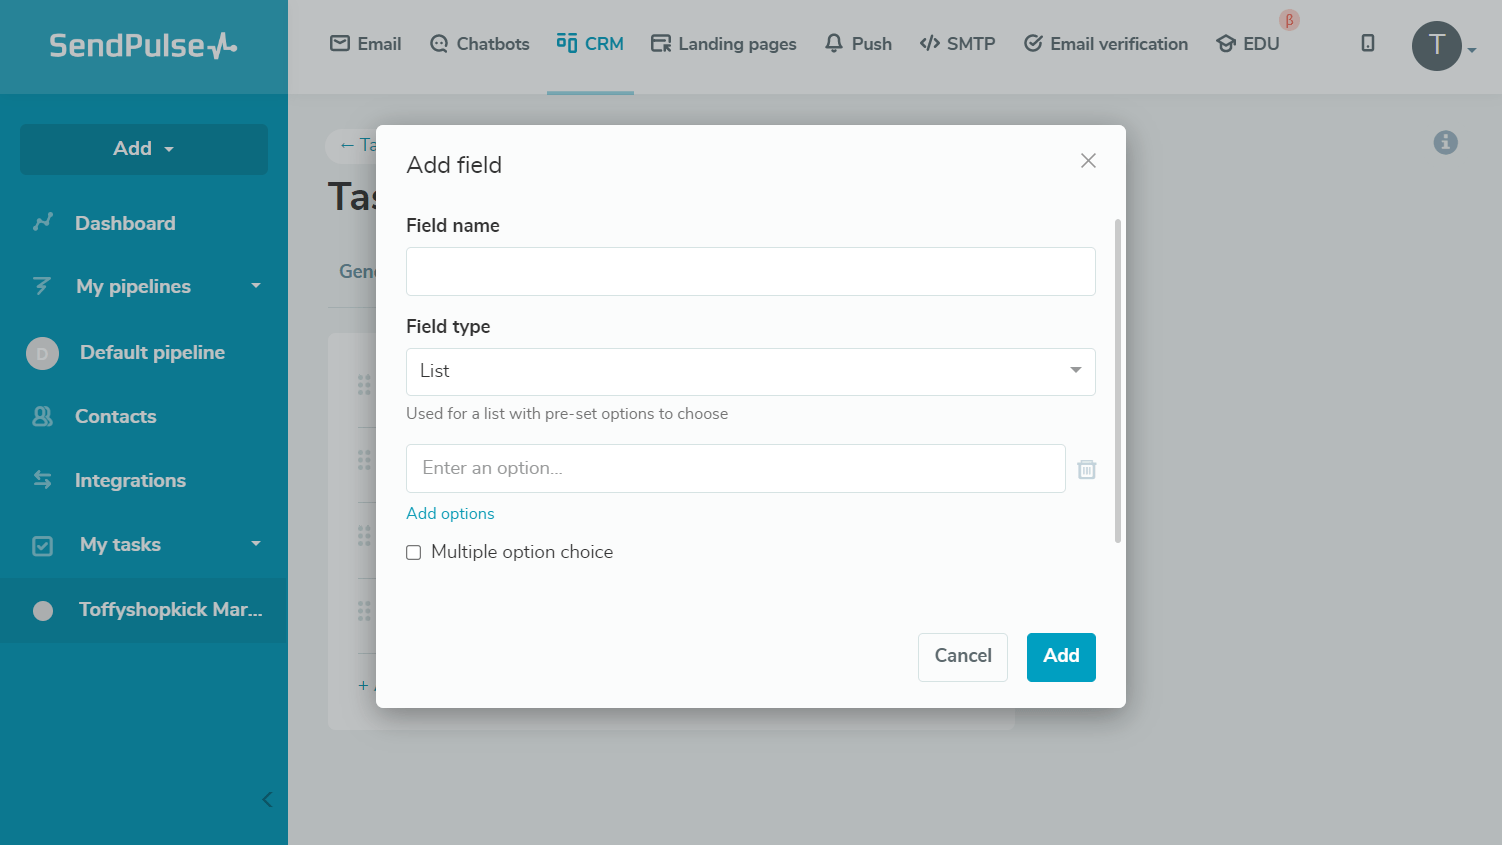The image size is (1502, 845).
Task: Click the SendPulse logo
Action: click(143, 46)
